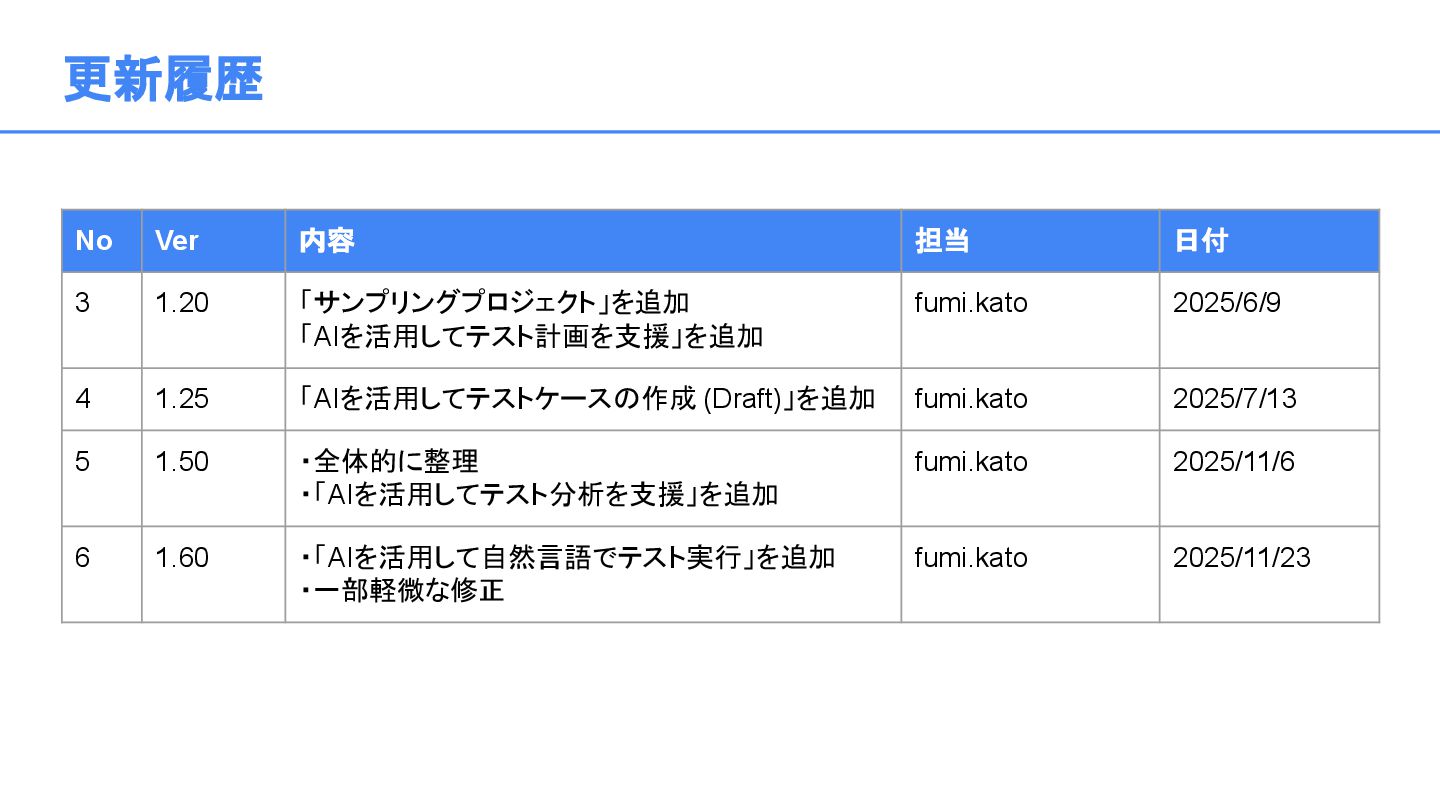Click the row number 4 cell

83,399
